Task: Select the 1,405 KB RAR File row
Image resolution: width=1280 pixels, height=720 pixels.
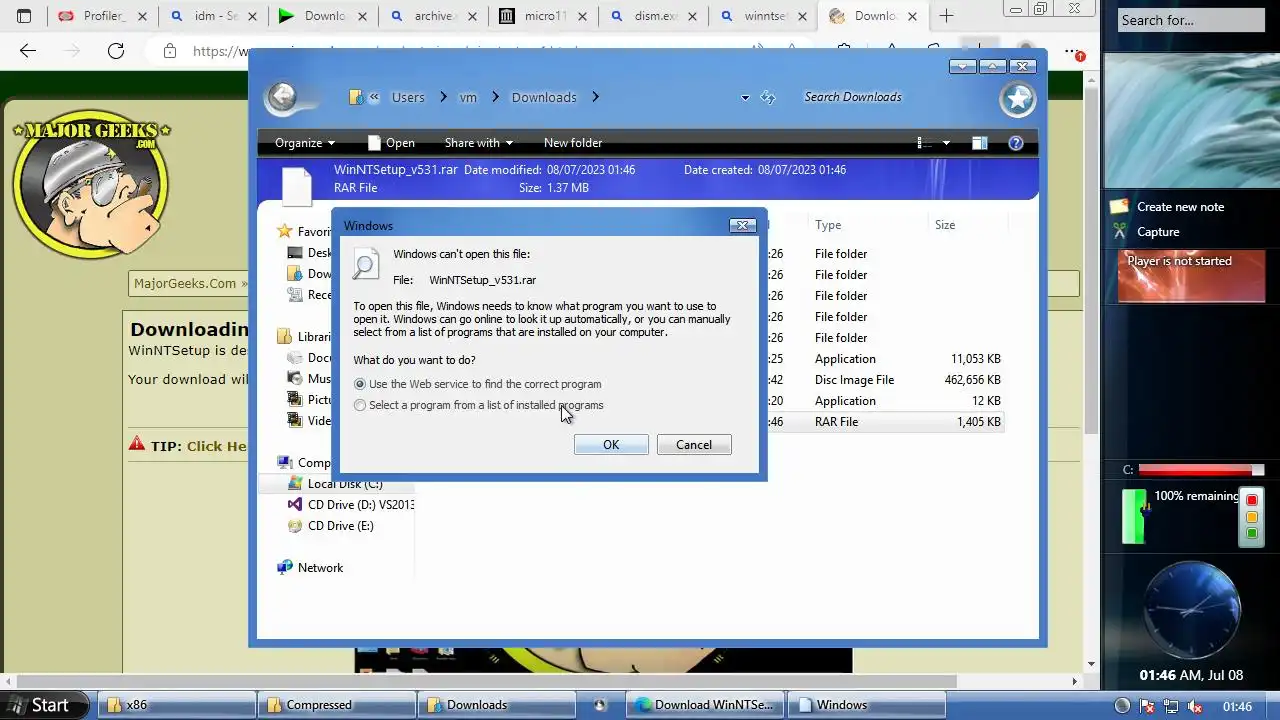Action: (x=885, y=422)
